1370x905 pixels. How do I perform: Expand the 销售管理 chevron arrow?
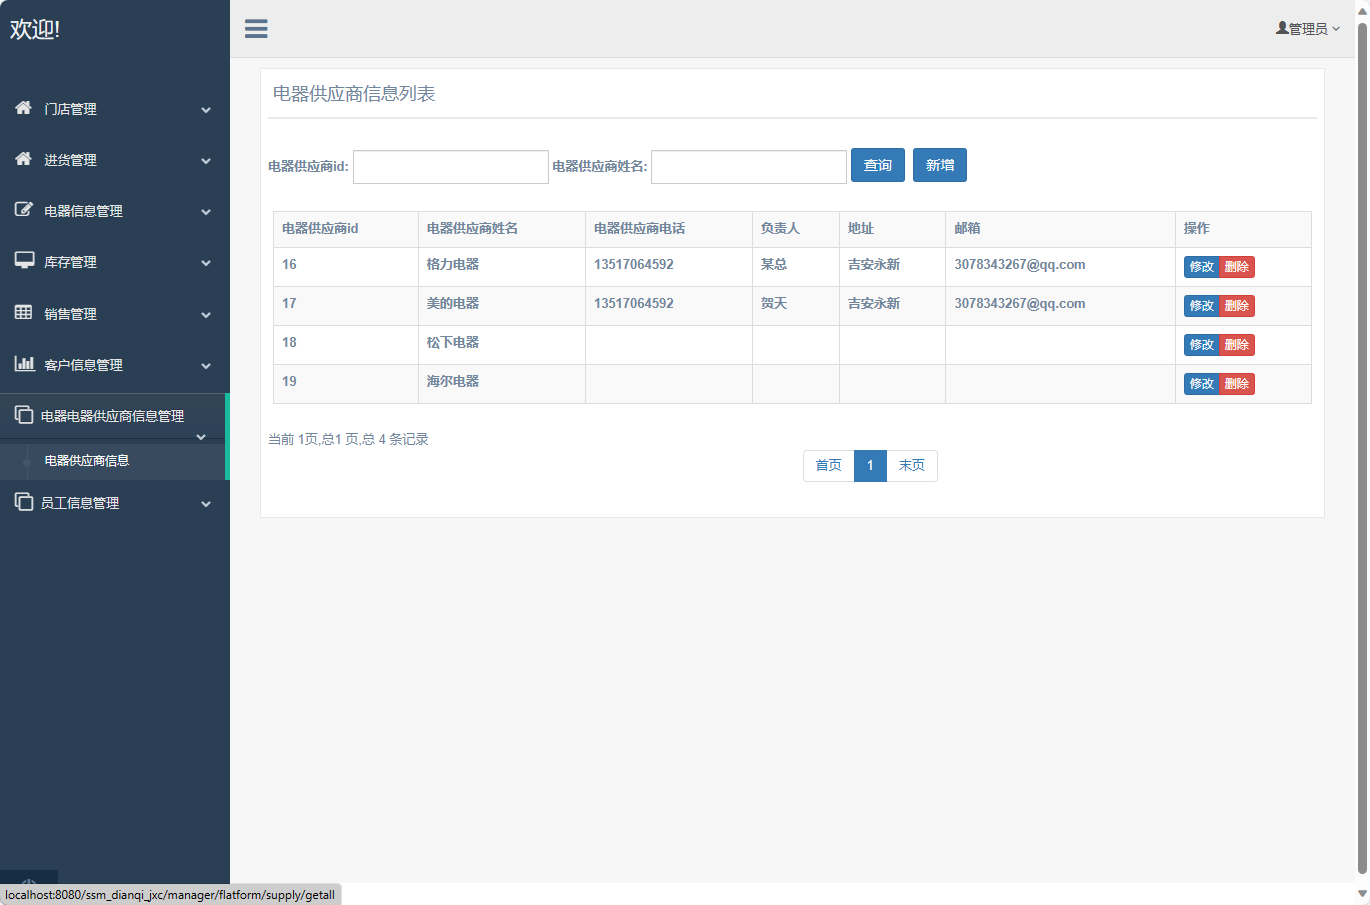pyautogui.click(x=206, y=315)
